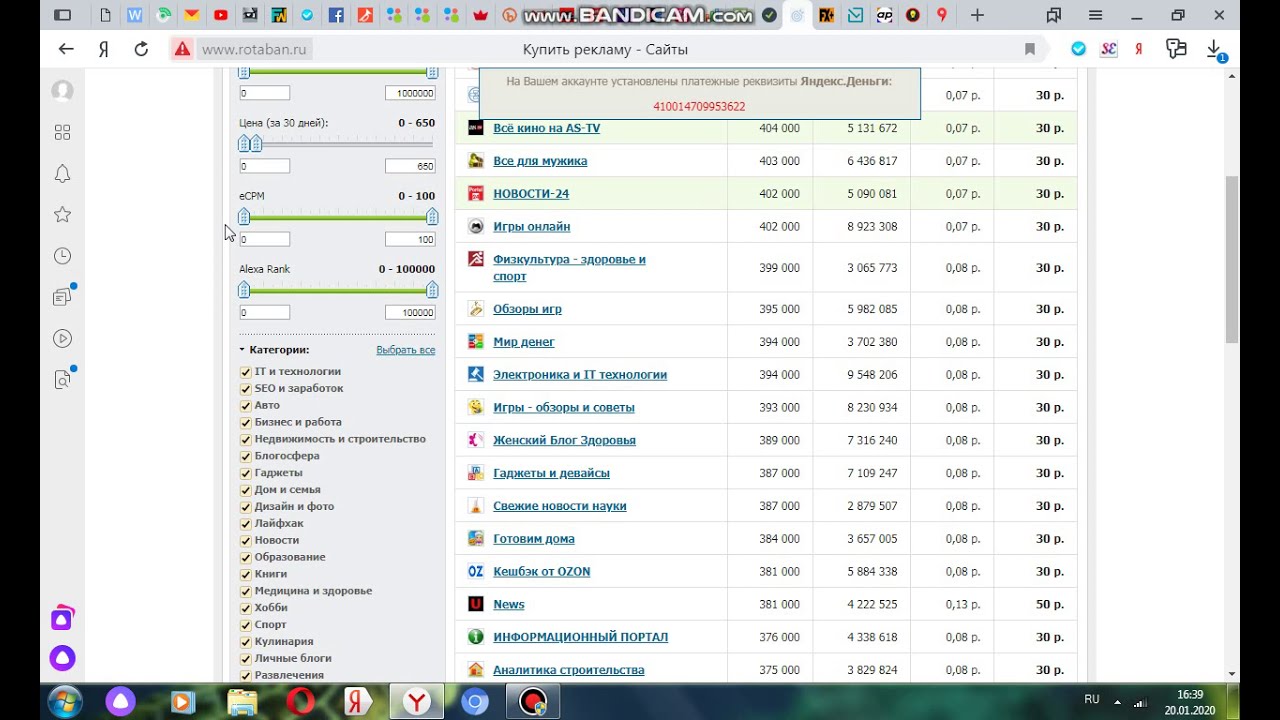Open File Explorer in the taskbar

242,702
